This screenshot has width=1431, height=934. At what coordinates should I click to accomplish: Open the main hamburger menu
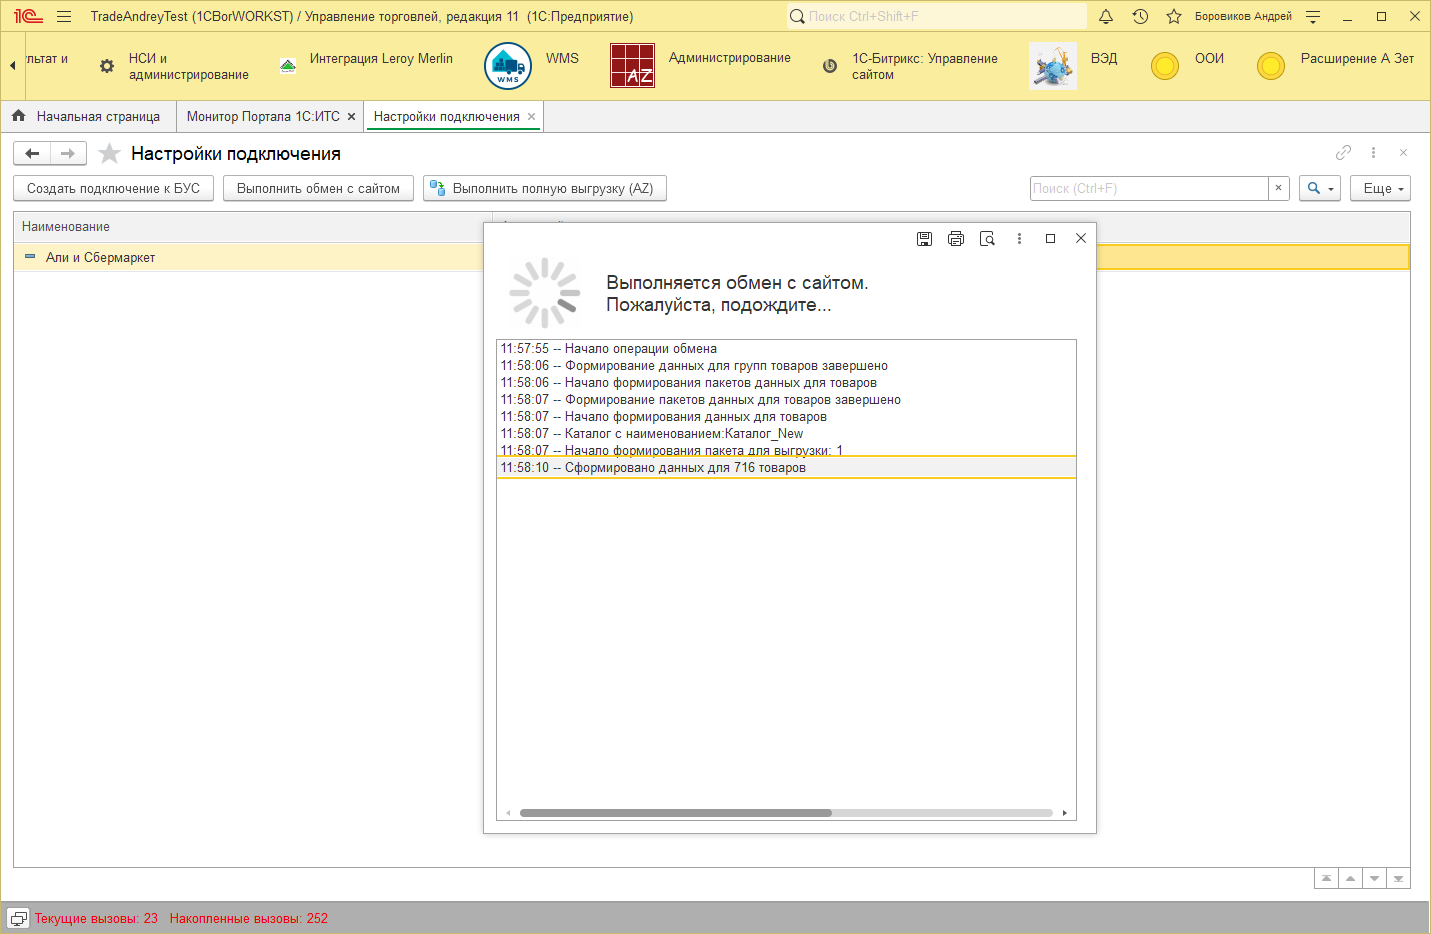(x=64, y=17)
